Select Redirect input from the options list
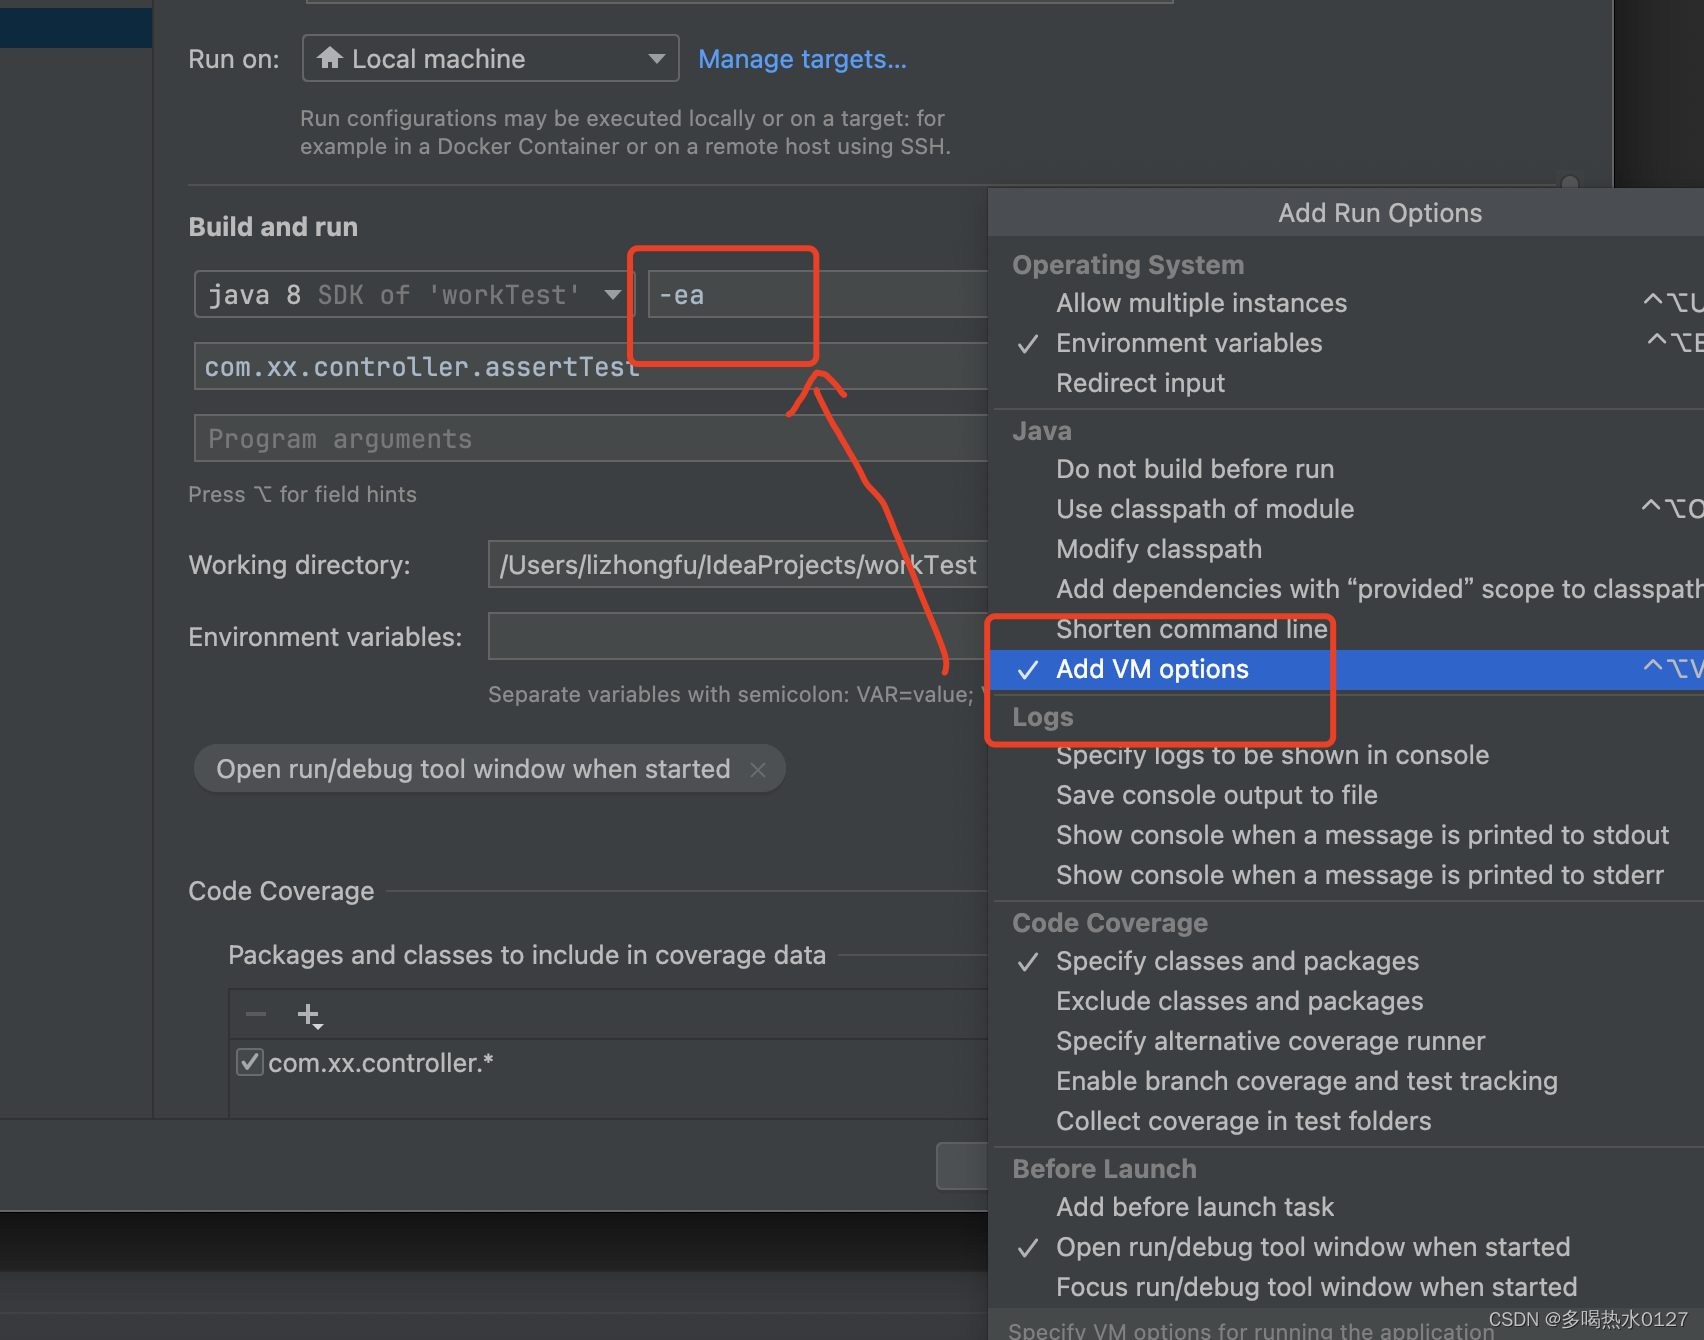This screenshot has height=1340, width=1704. pyautogui.click(x=1139, y=383)
